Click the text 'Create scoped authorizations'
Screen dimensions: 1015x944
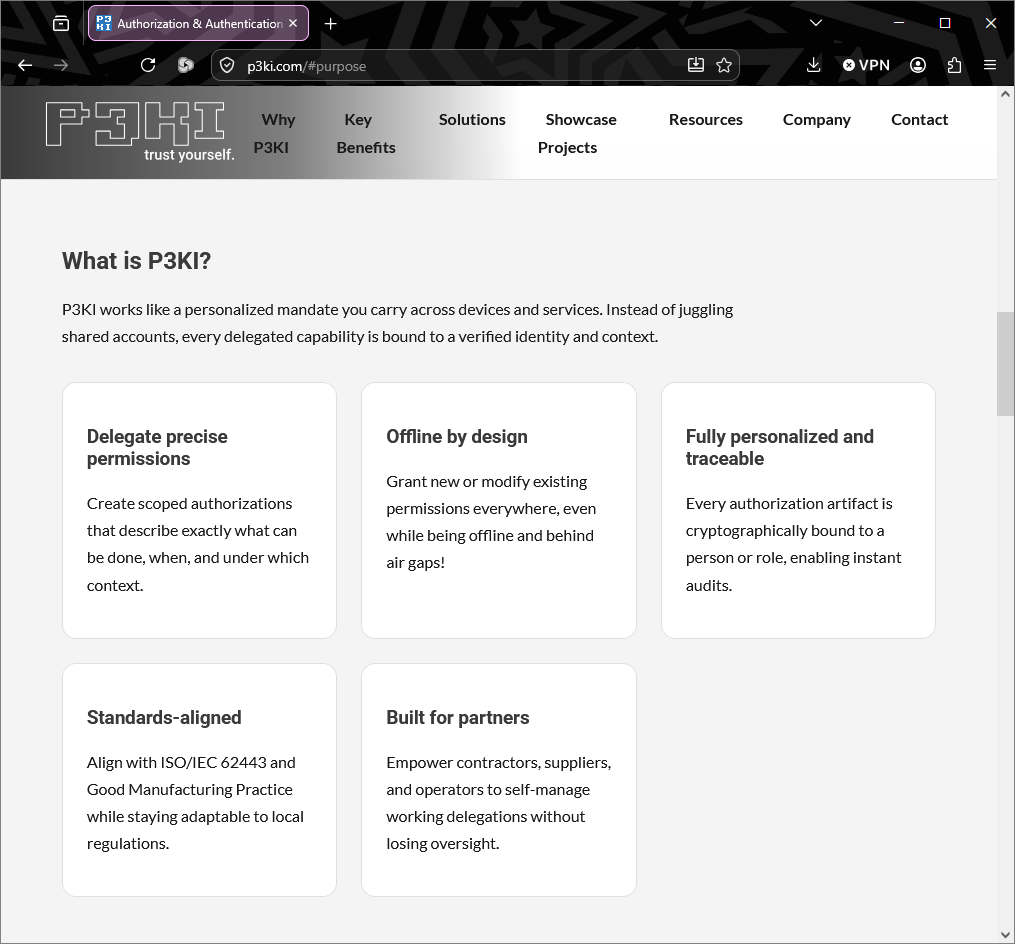coord(190,504)
